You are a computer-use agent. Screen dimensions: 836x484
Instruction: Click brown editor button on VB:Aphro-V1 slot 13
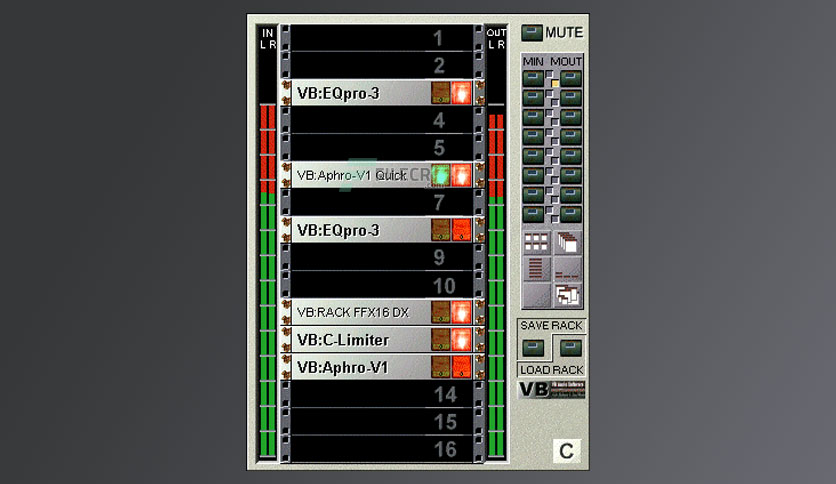click(440, 367)
